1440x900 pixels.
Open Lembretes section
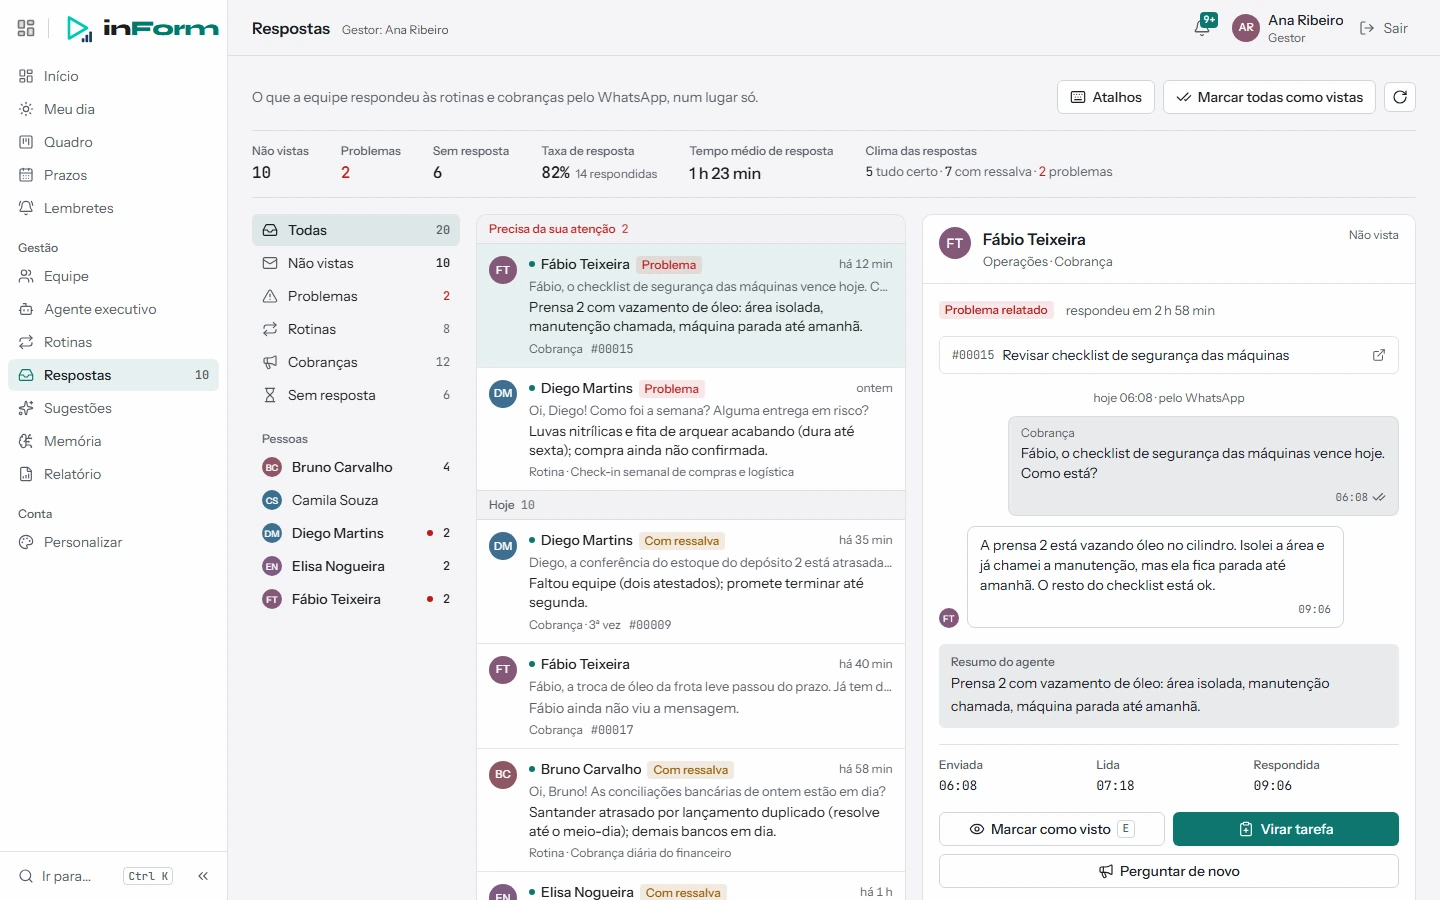click(x=114, y=208)
